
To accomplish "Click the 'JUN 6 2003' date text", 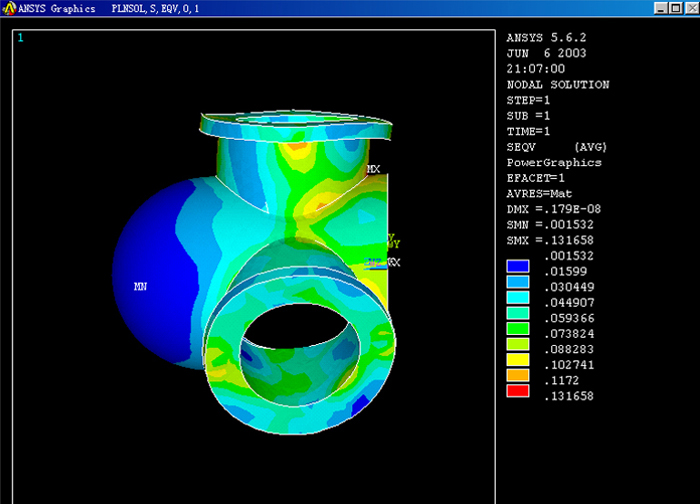I will coord(546,53).
